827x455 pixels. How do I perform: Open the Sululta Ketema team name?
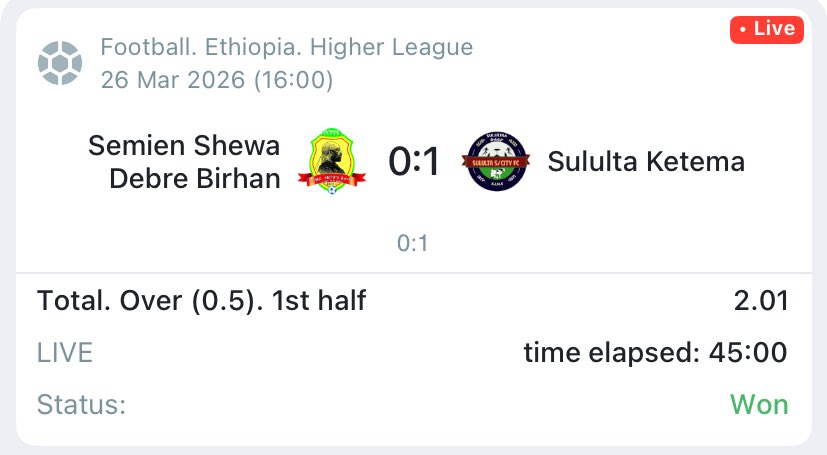tap(646, 161)
